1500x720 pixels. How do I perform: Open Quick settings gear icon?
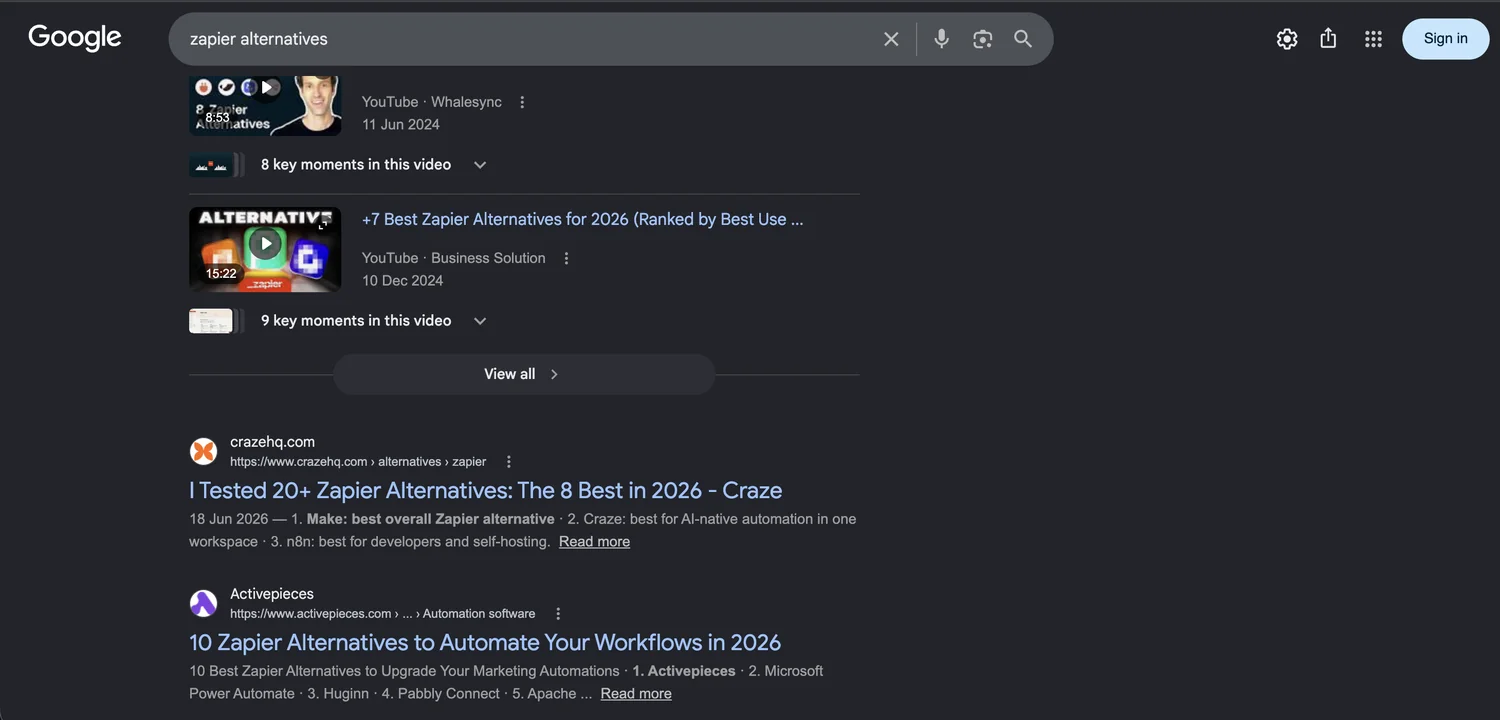1287,39
